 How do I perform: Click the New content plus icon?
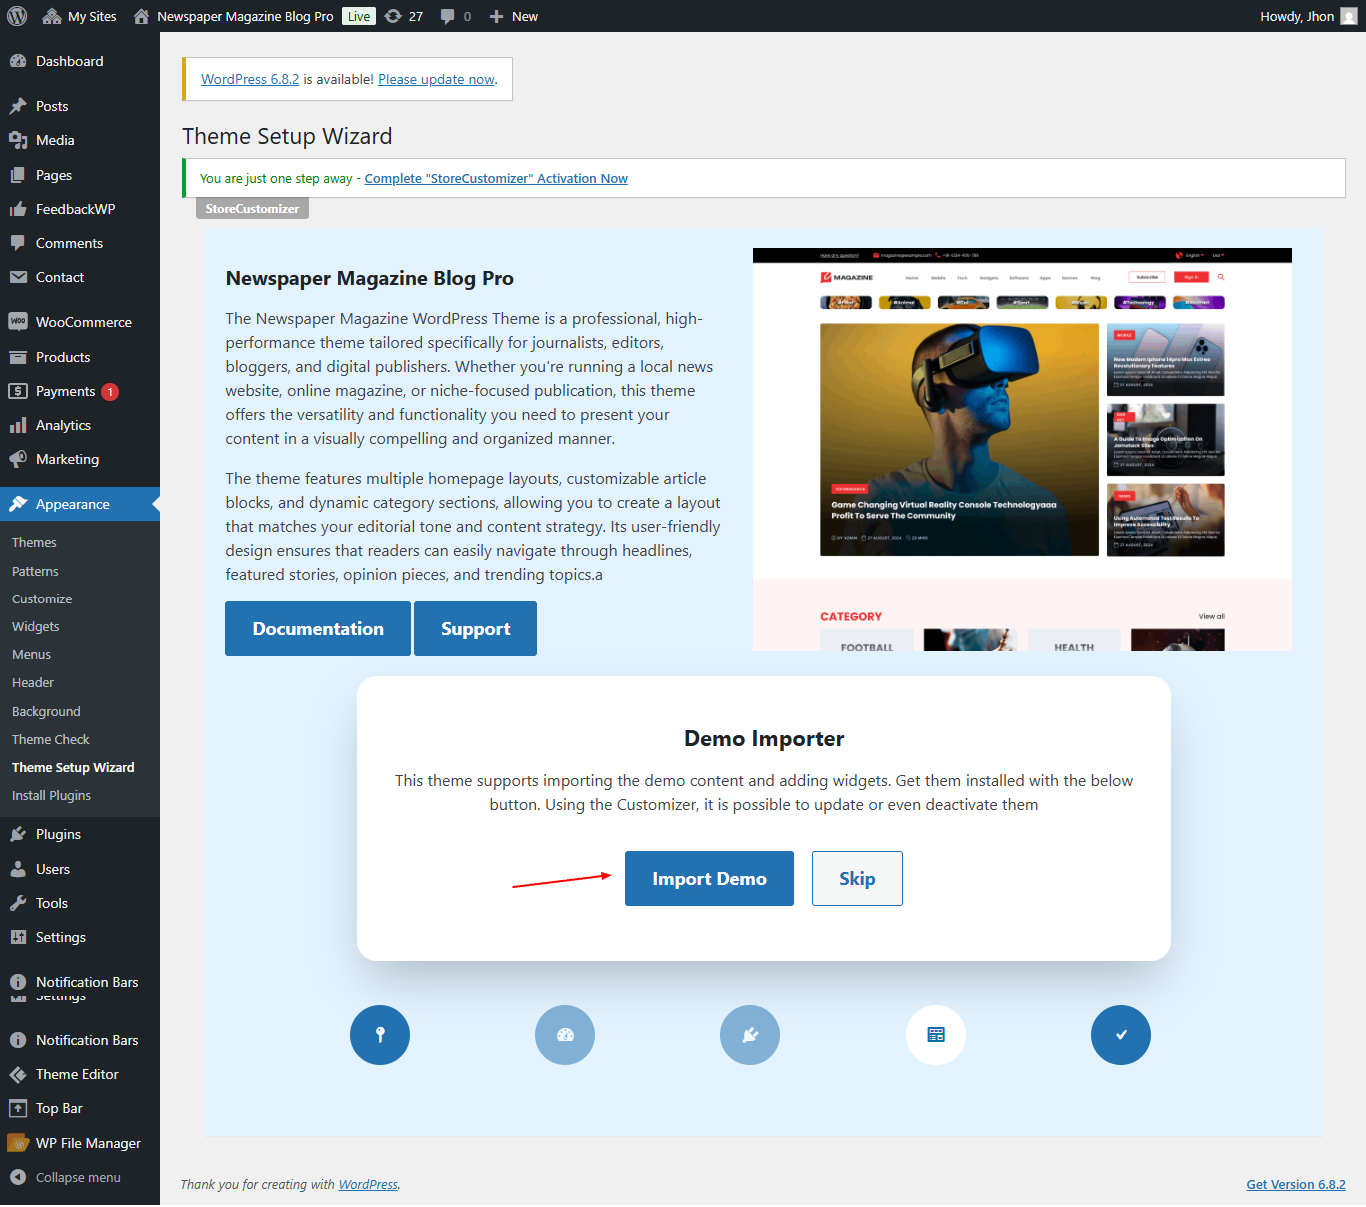click(x=514, y=16)
